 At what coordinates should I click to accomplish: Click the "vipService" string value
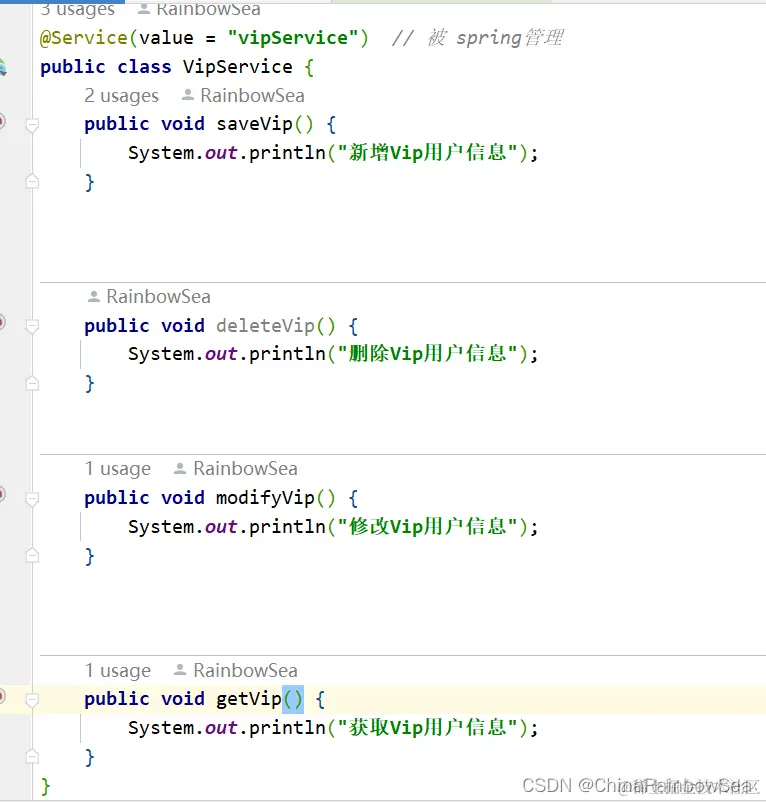(x=293, y=38)
